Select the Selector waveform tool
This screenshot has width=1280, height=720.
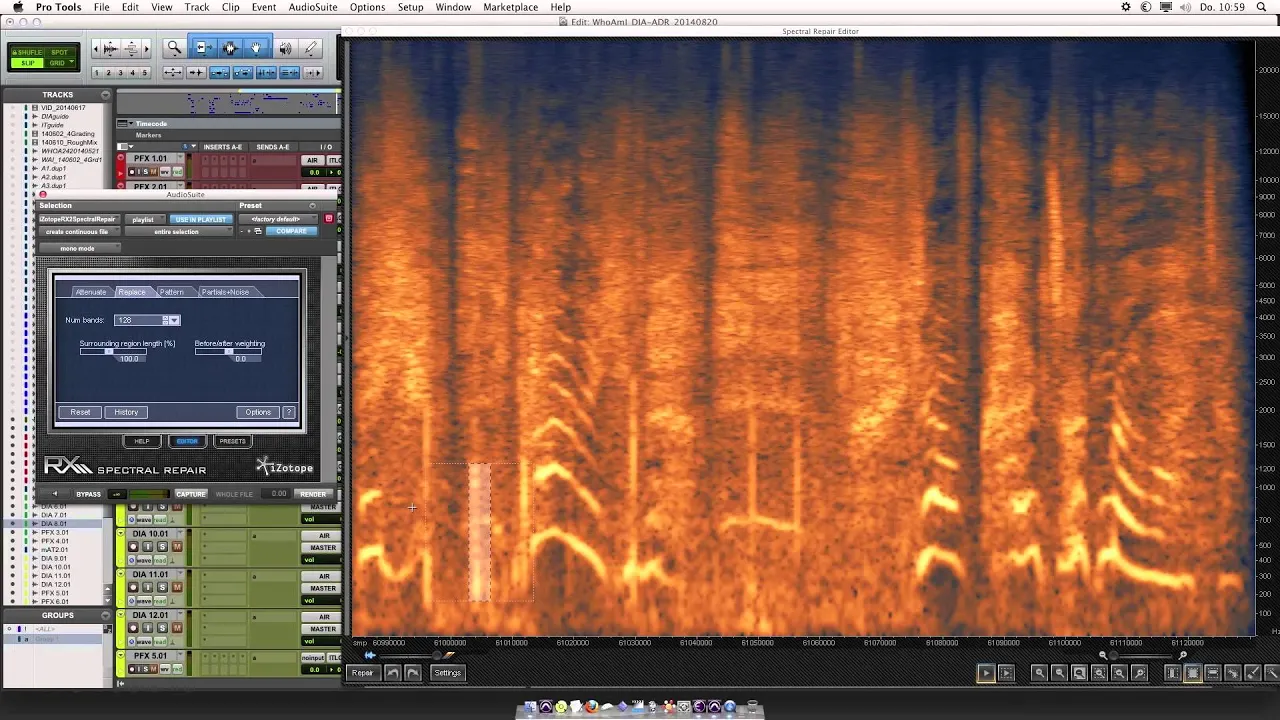coord(229,47)
